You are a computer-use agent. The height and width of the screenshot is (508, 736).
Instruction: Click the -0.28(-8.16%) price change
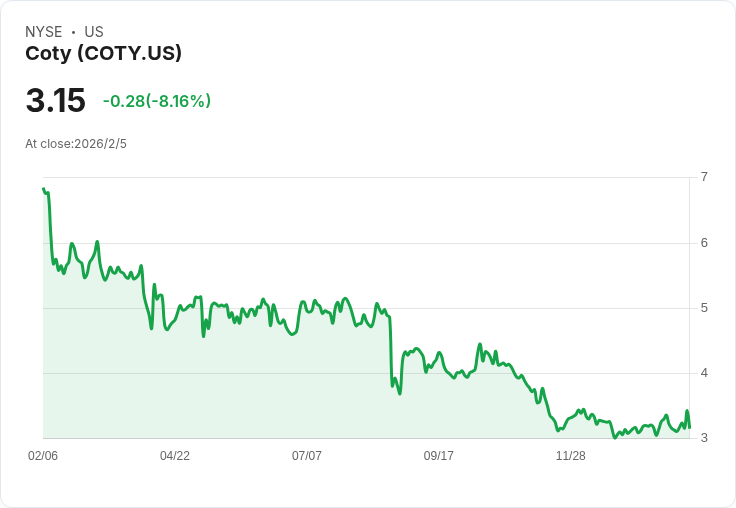tap(157, 101)
